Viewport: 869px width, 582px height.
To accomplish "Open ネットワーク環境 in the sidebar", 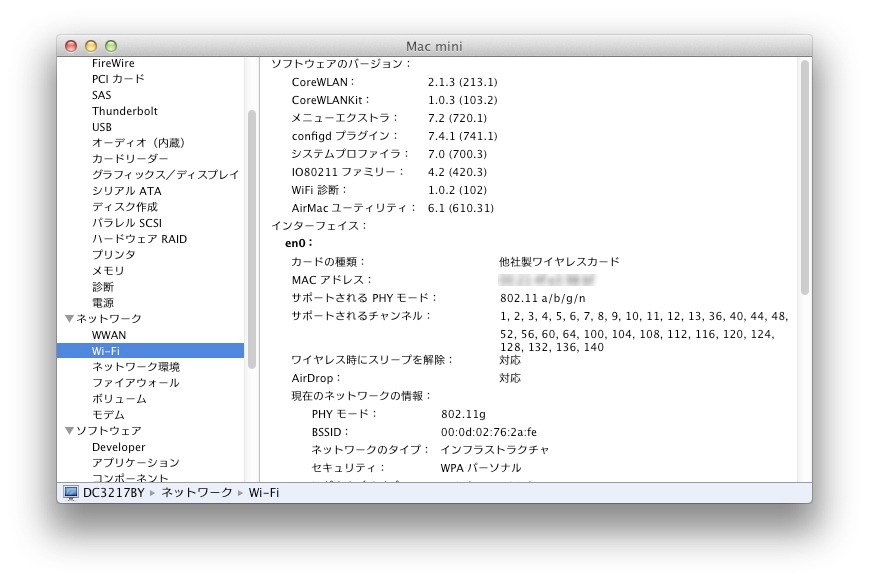I will tap(136, 367).
